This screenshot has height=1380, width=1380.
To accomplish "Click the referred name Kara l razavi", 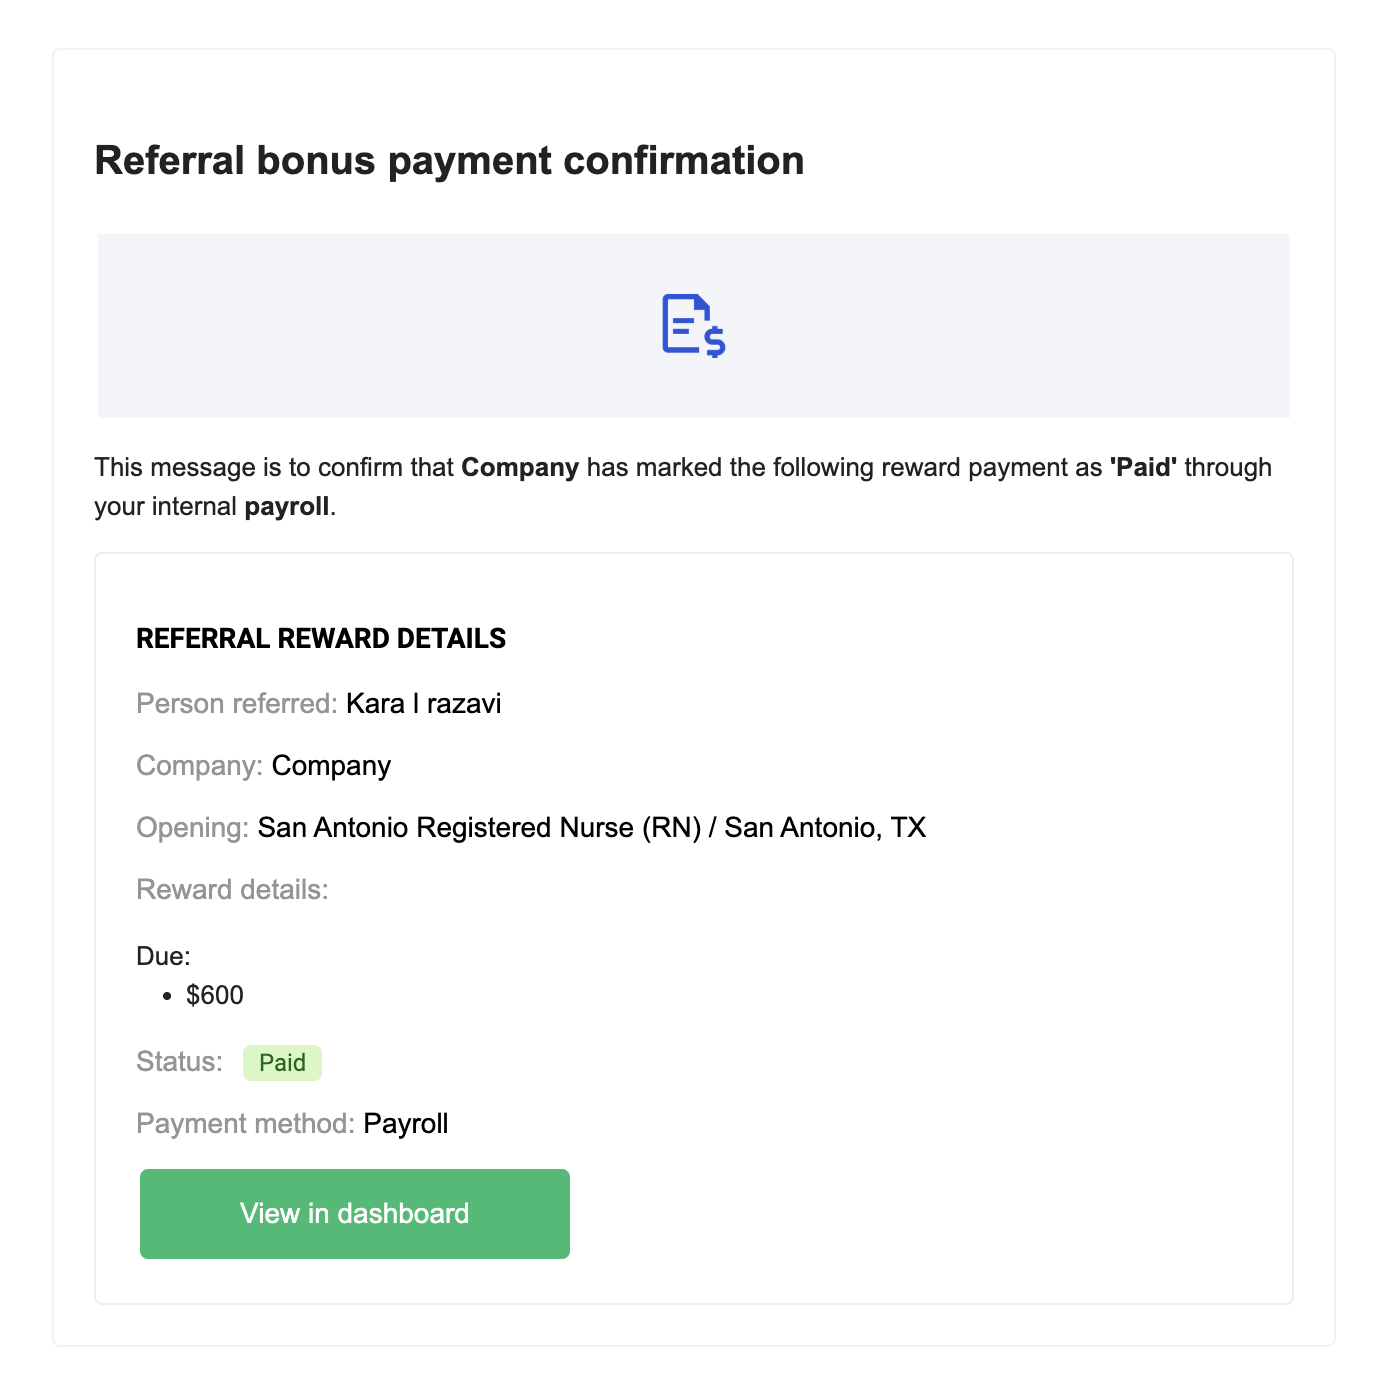I will [x=424, y=704].
